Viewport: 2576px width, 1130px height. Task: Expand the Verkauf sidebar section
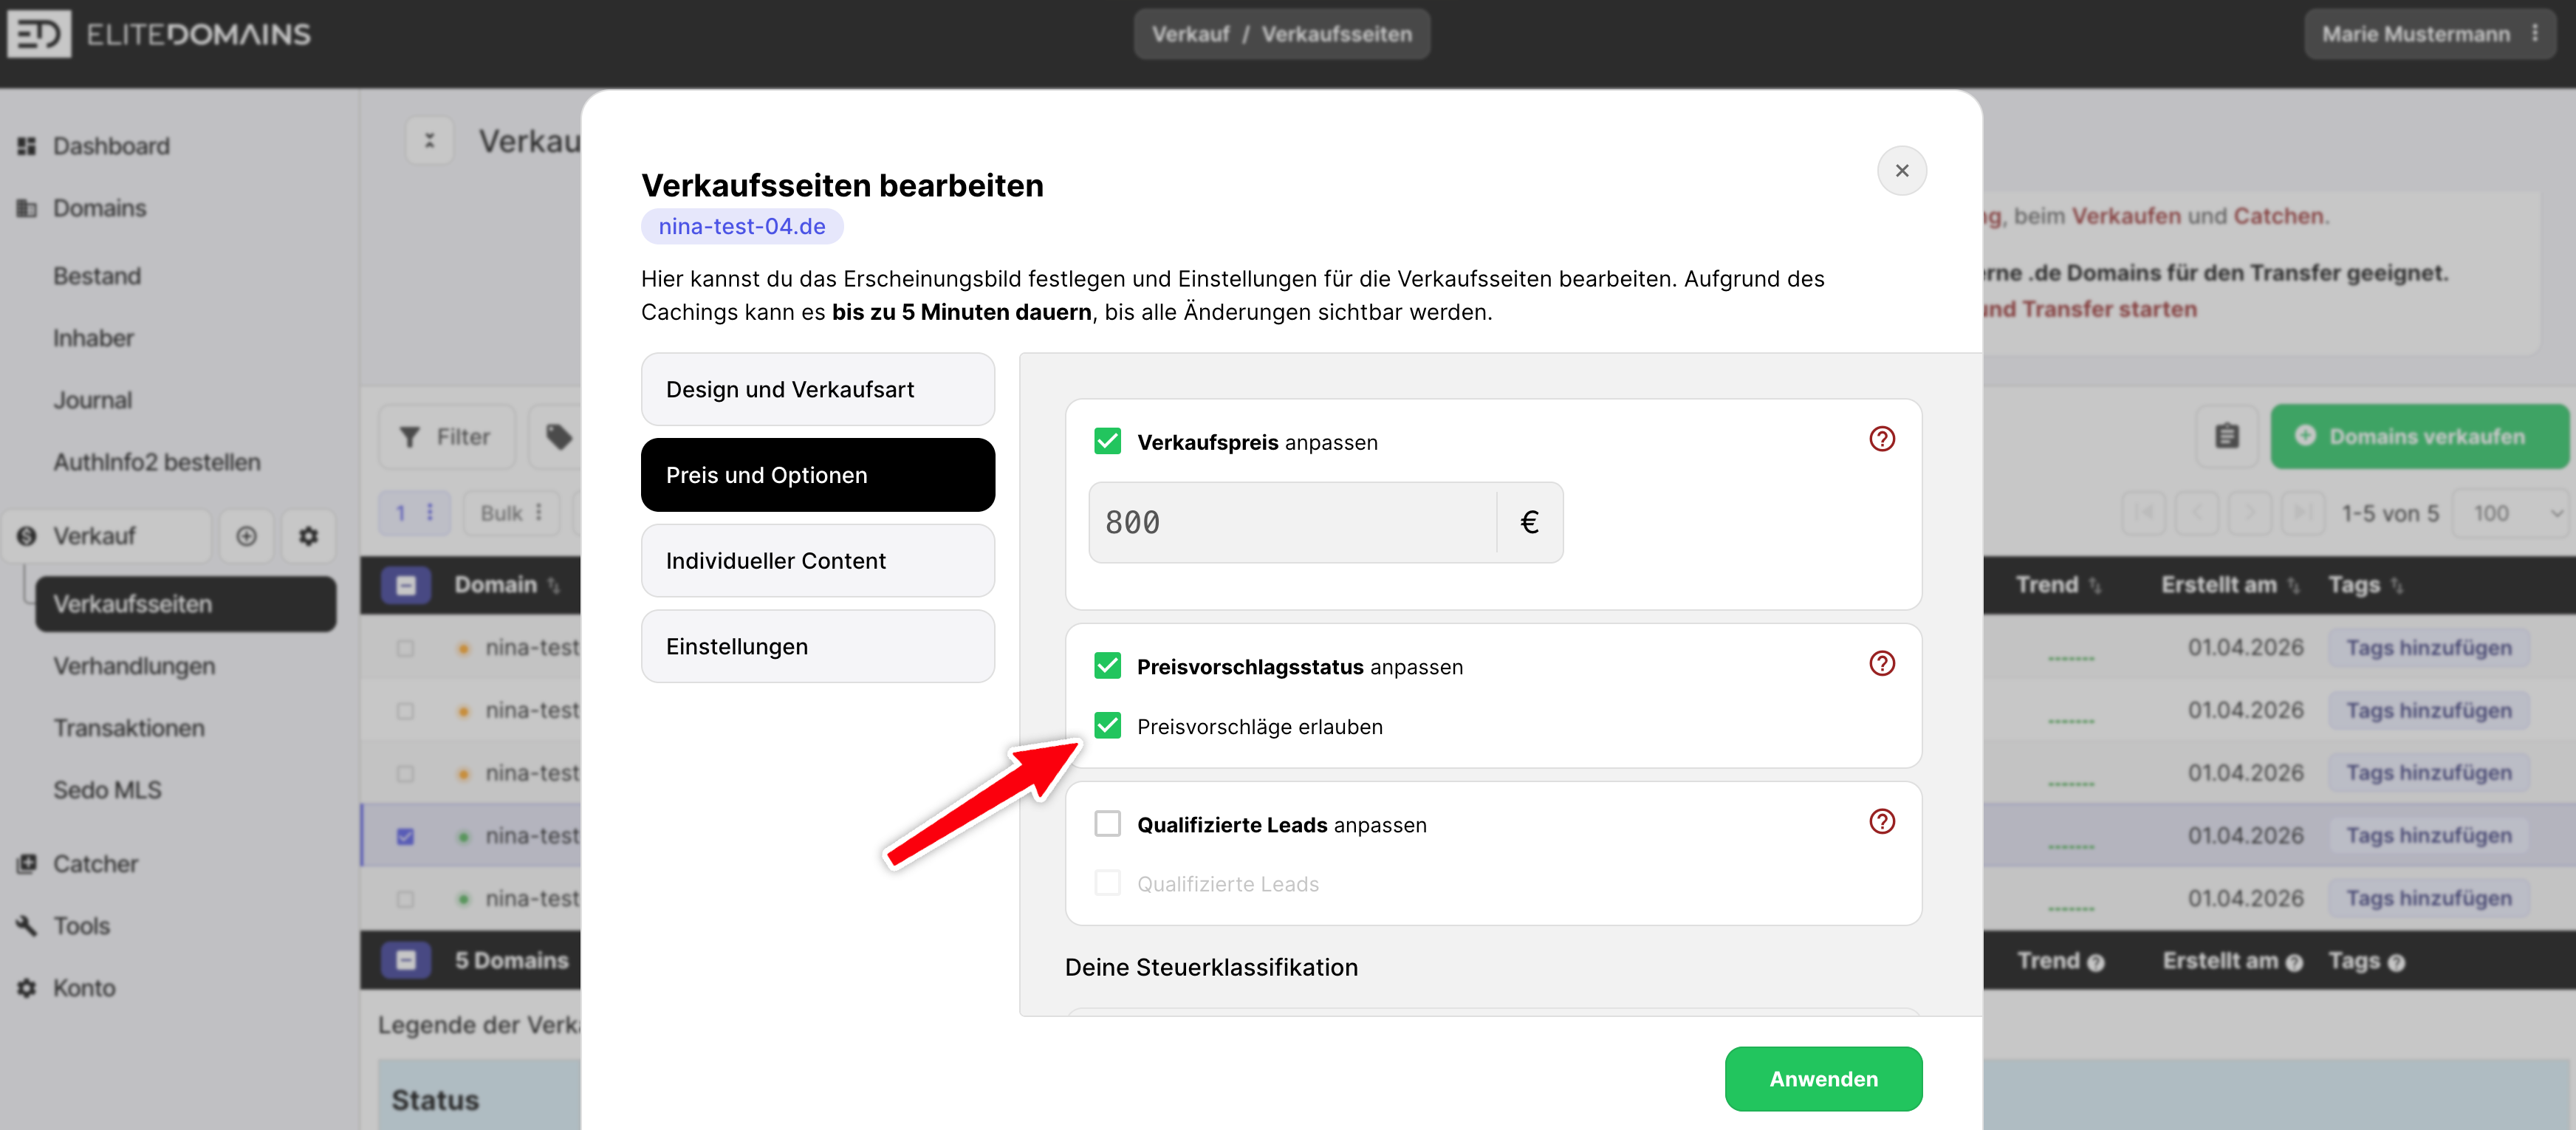(x=106, y=536)
